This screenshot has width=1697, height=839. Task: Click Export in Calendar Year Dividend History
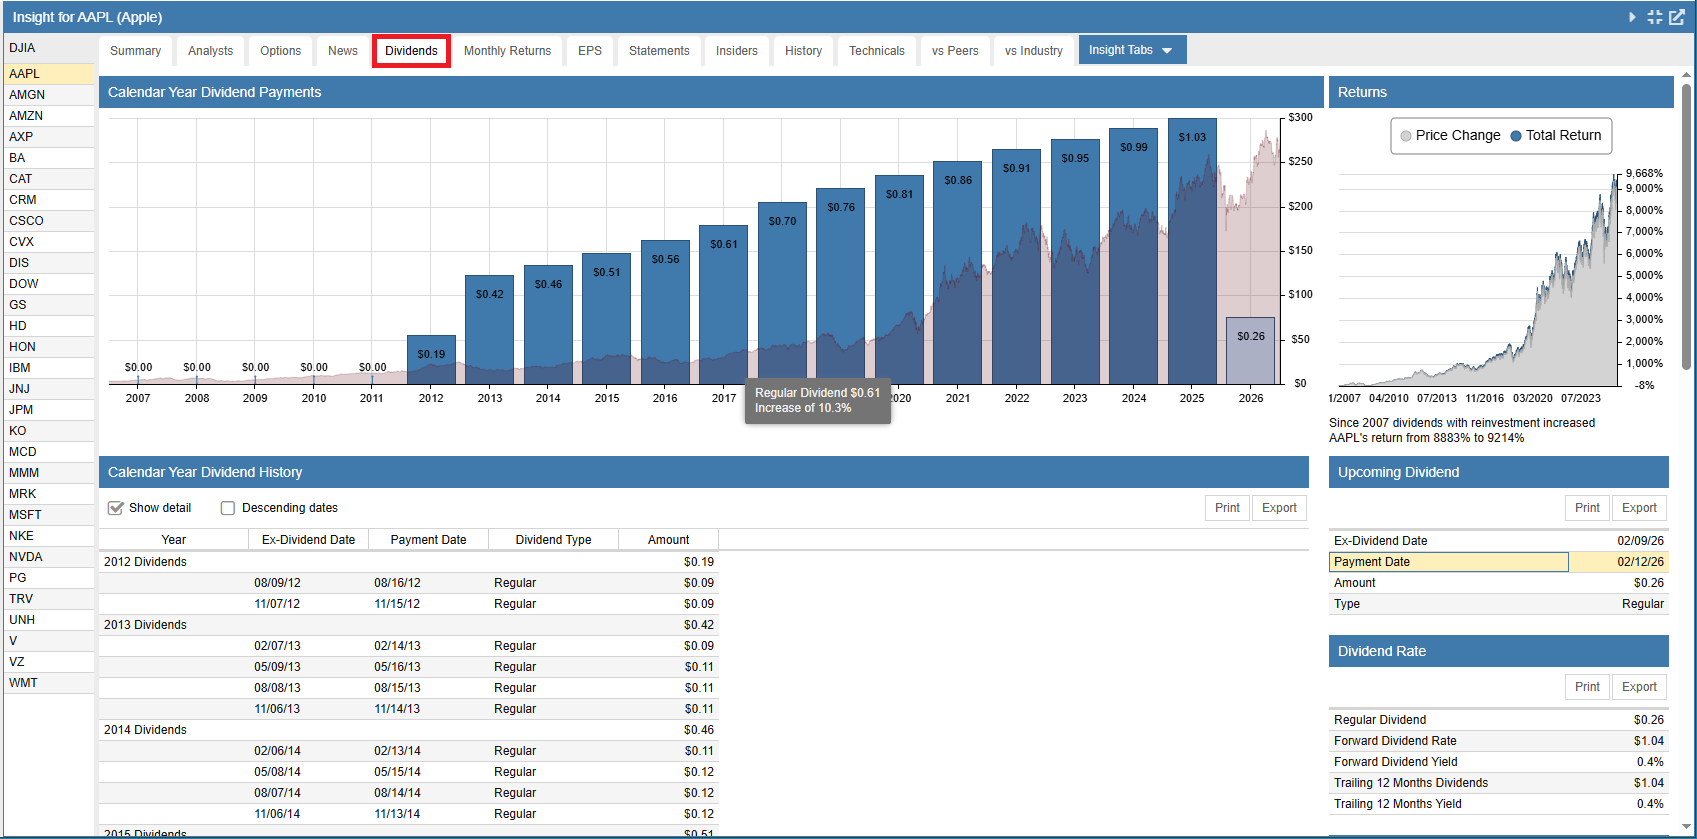tap(1279, 508)
